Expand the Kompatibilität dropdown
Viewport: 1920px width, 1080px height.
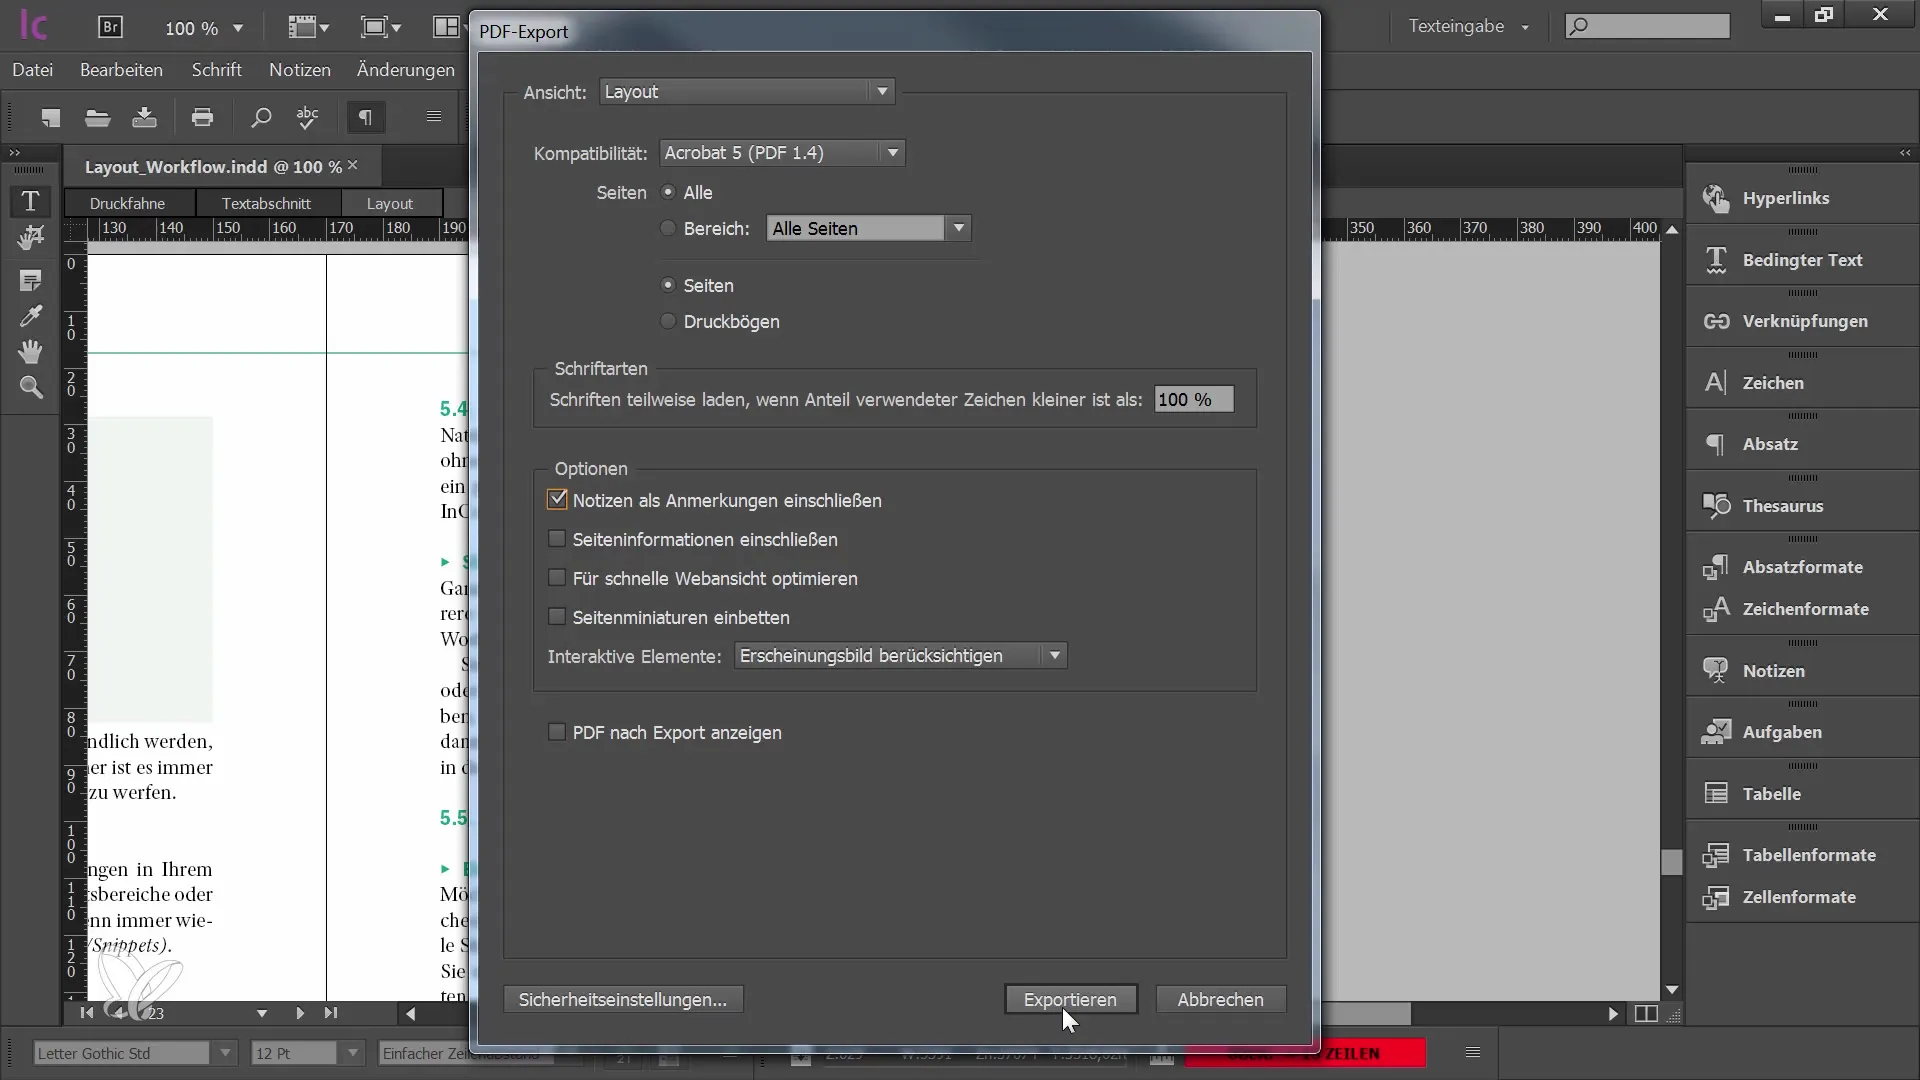pos(893,152)
